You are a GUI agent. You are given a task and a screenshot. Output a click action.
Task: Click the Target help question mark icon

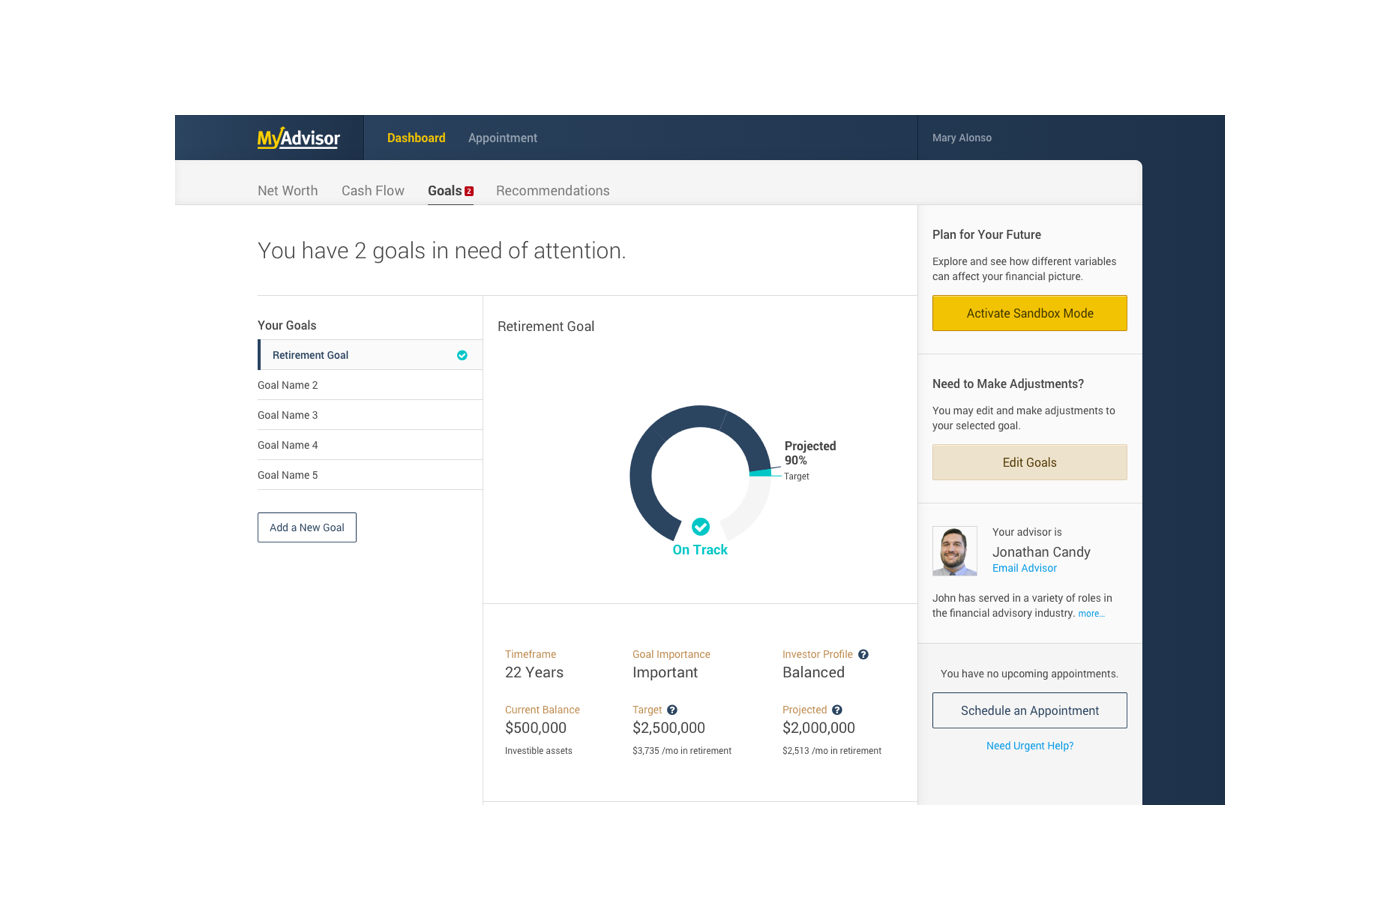pos(672,710)
